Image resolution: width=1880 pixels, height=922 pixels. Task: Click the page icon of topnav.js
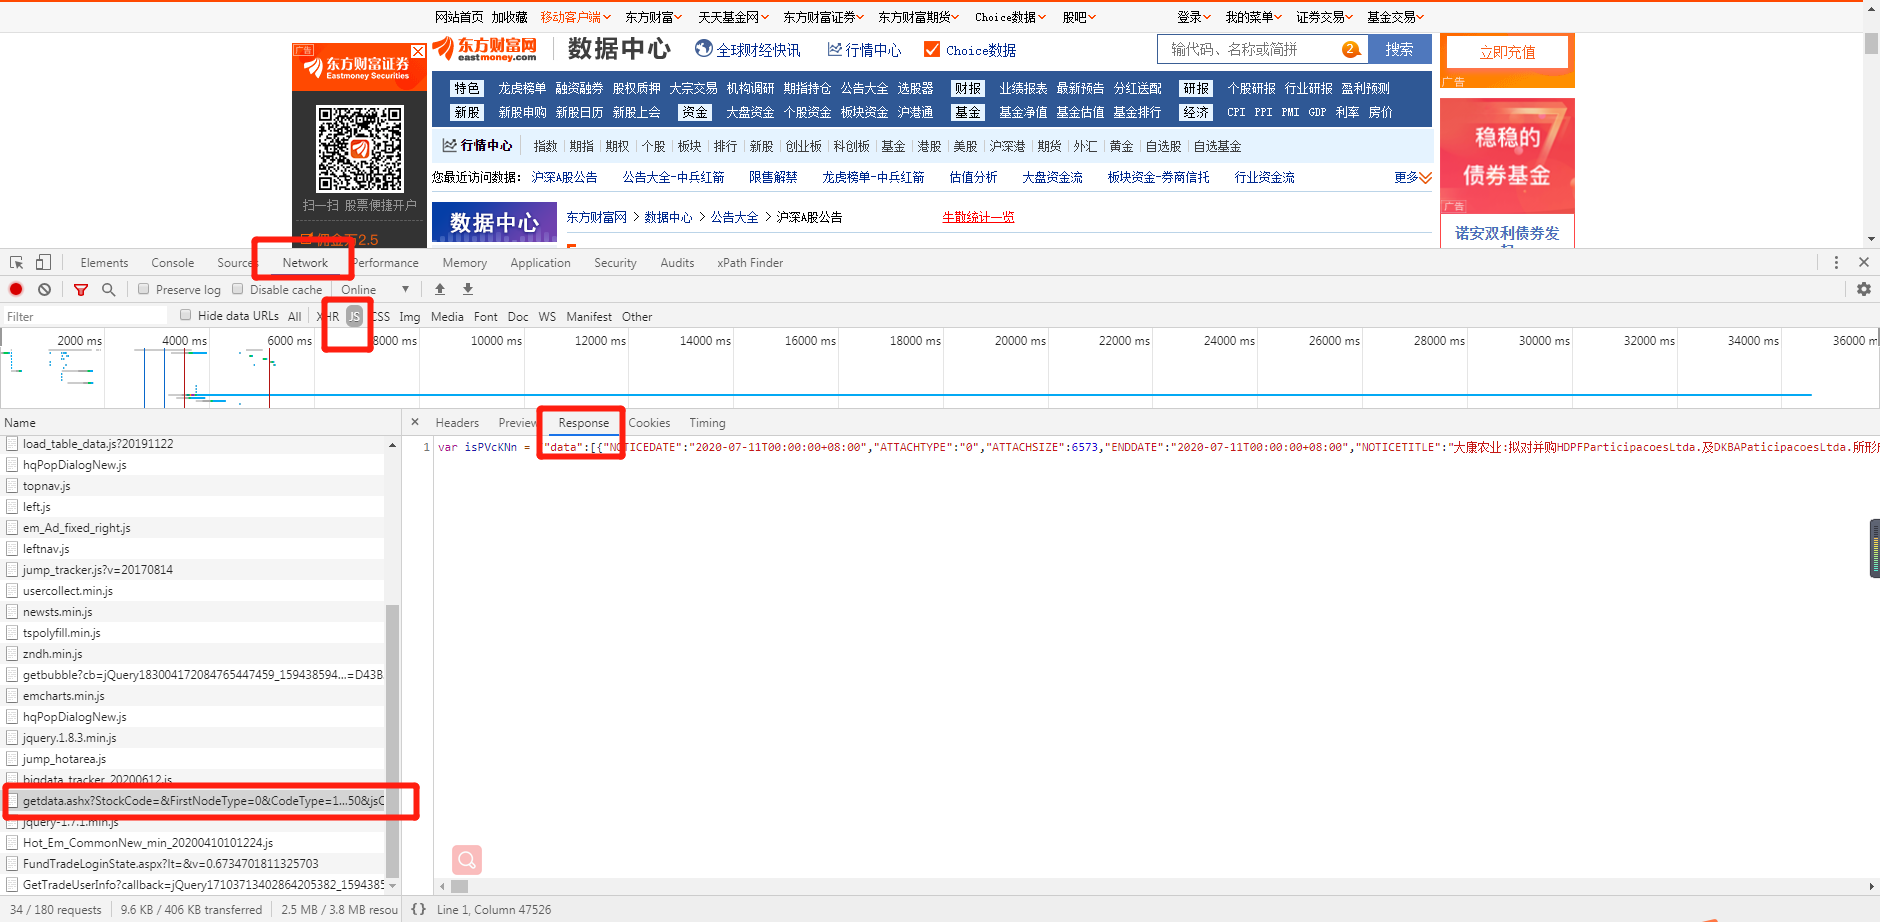coord(13,486)
